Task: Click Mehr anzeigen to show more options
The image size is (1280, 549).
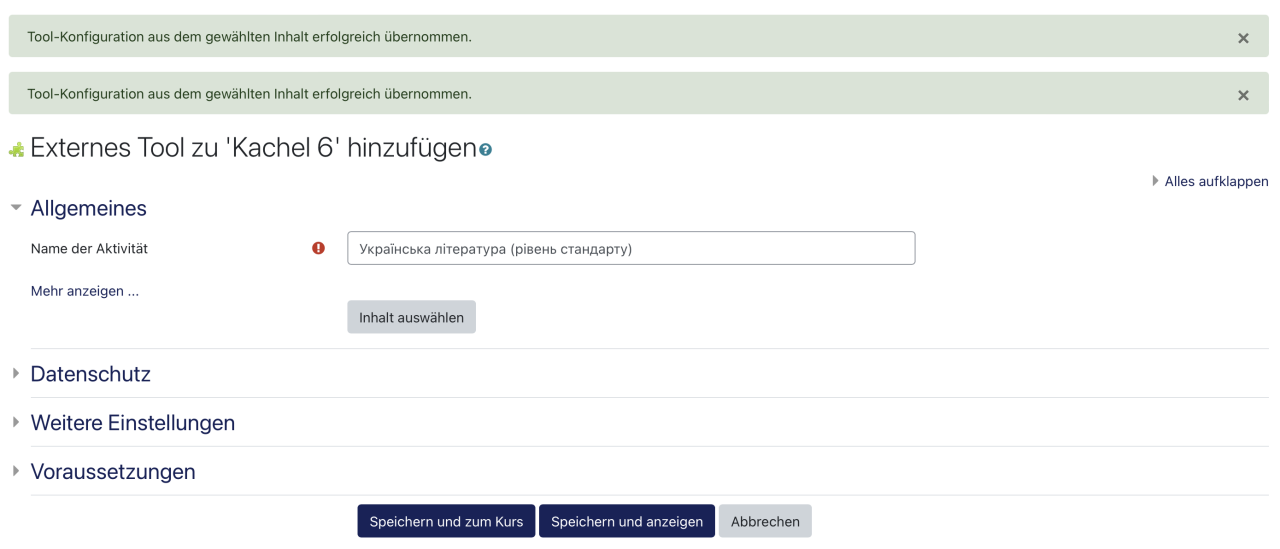Action: click(85, 291)
